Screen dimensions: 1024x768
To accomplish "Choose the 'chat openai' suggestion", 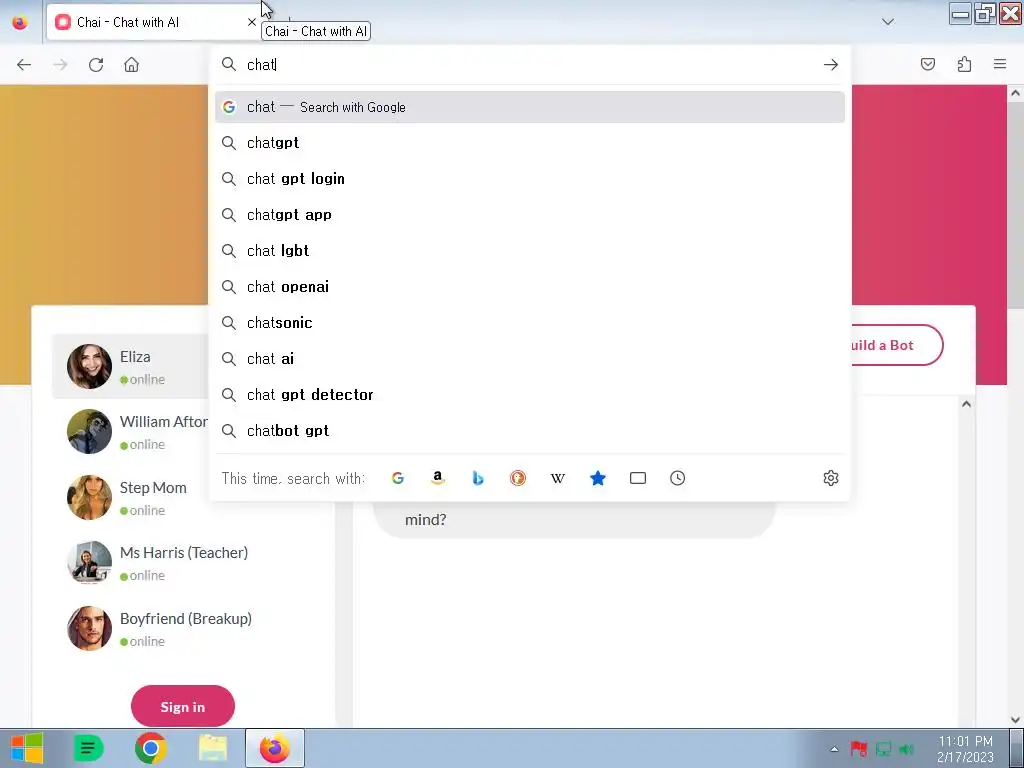I will pyautogui.click(x=530, y=287).
